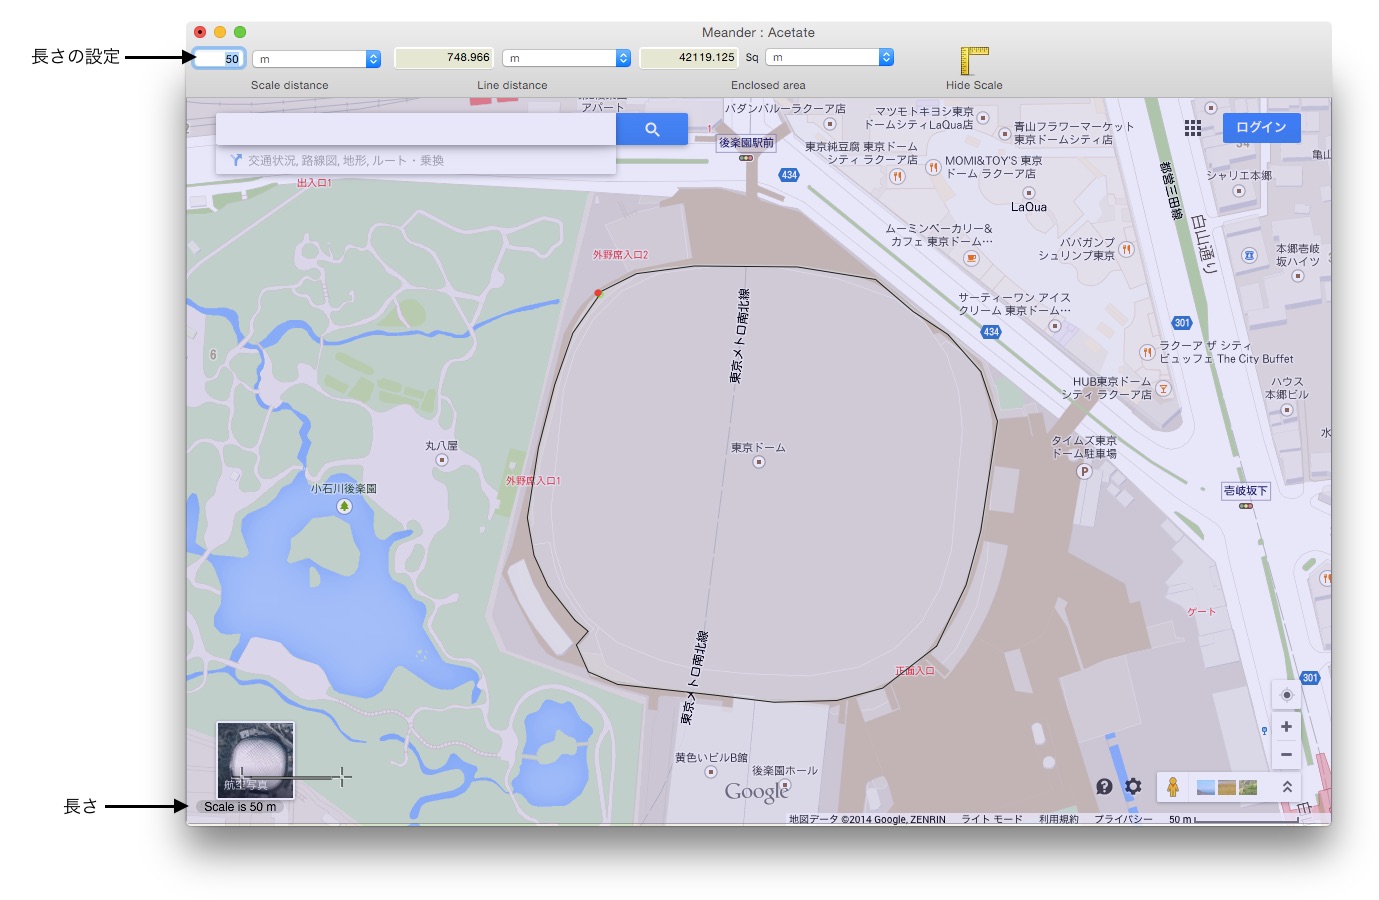Viewport: 1379px width, 900px height.
Task: Click the route 434 shield near サーティーワン
Action: (x=991, y=332)
